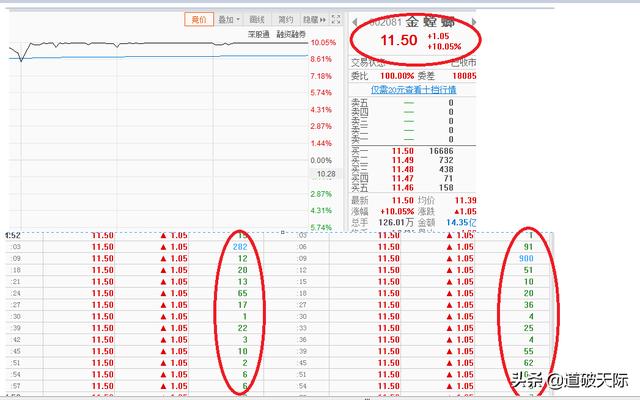This screenshot has width=640, height=400.
Task: Click bid volume 438
Action: (x=446, y=169)
